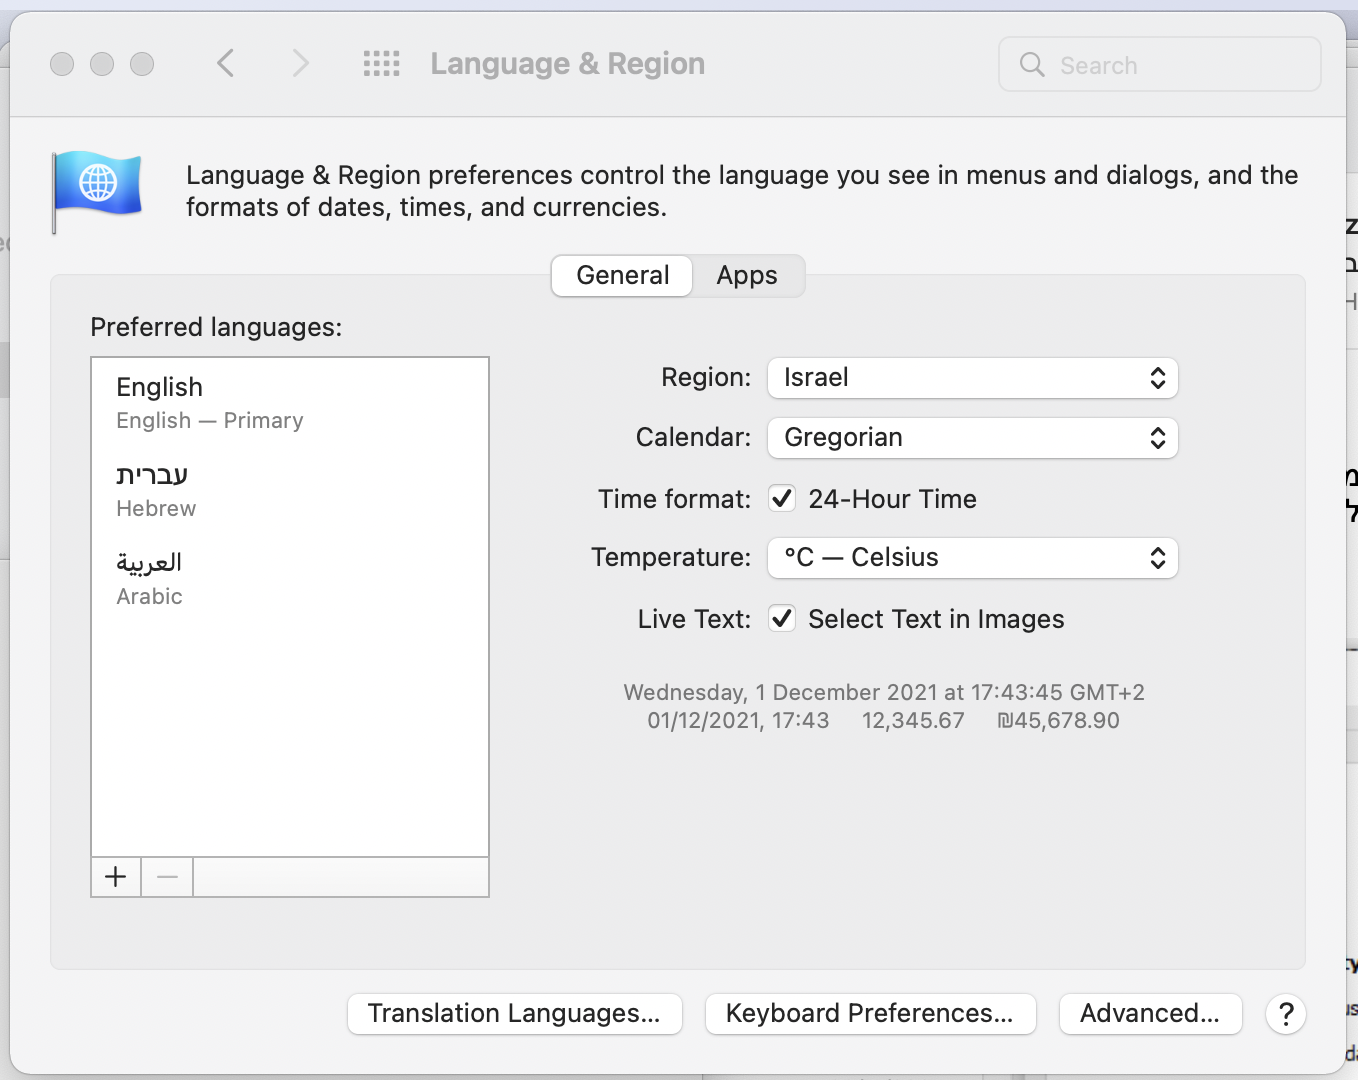1358x1080 pixels.
Task: Toggle the 24-Hour Time checkbox
Action: click(x=782, y=498)
